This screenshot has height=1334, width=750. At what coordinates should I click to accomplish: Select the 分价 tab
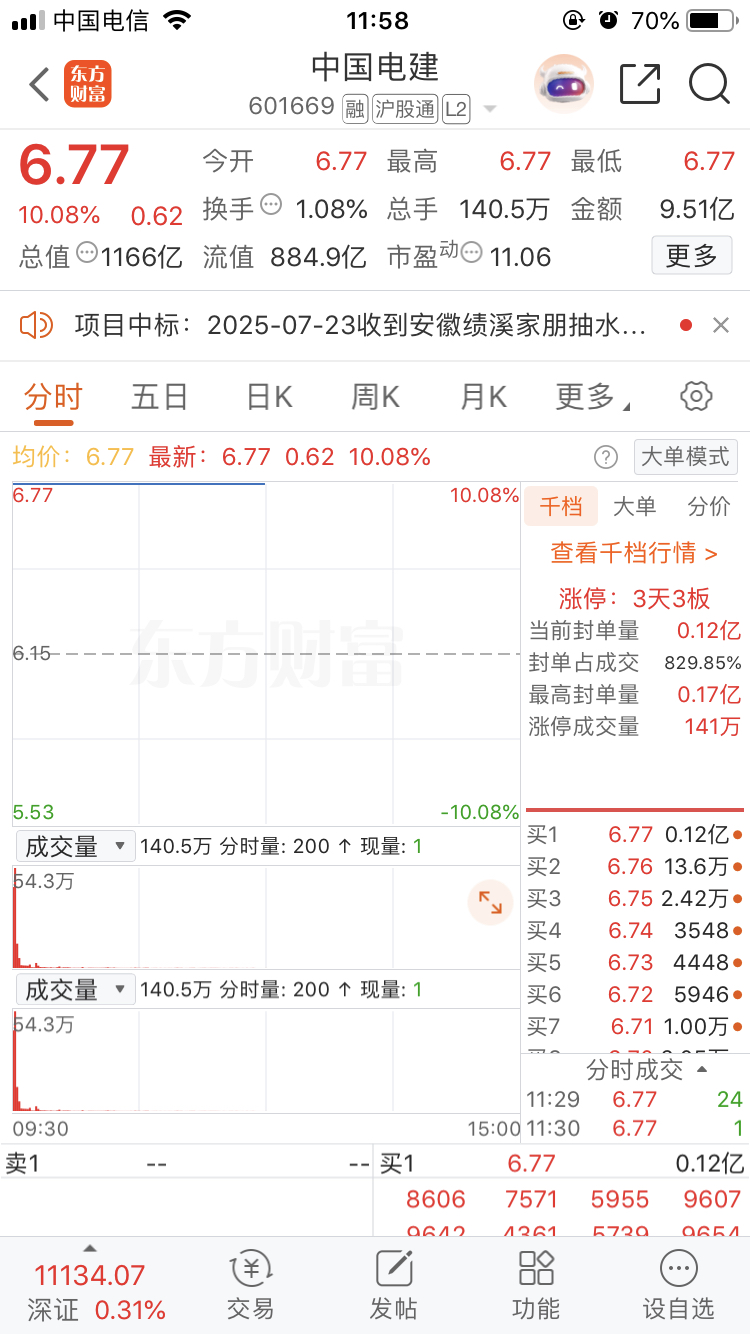(x=709, y=506)
